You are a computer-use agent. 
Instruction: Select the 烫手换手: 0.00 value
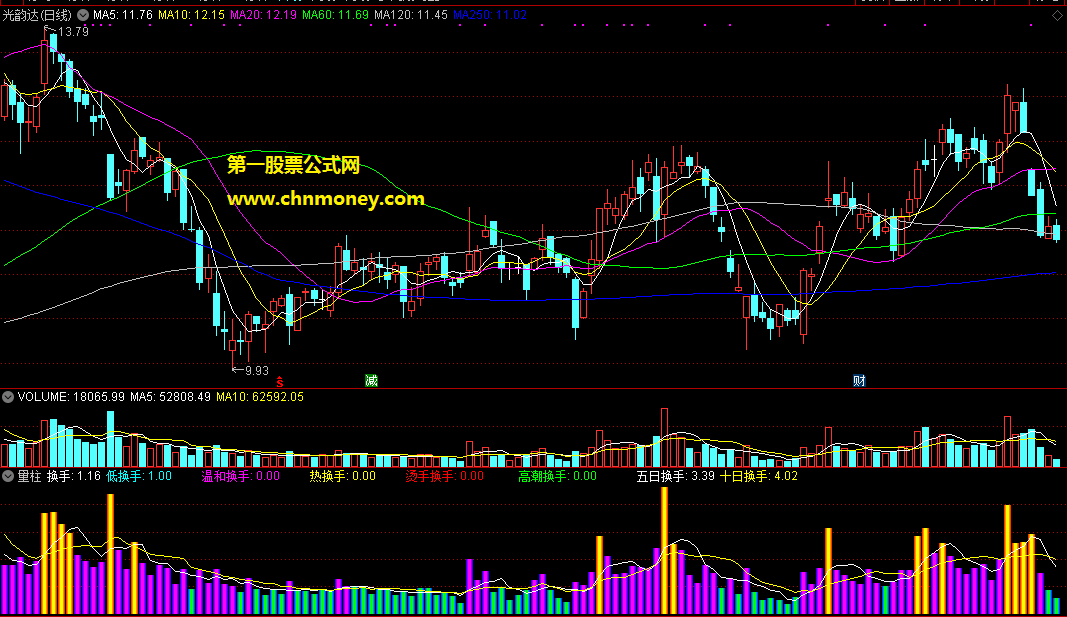click(444, 476)
